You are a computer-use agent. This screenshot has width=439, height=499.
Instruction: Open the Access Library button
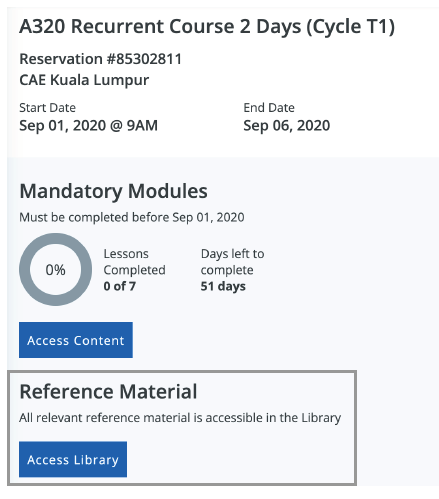[x=73, y=459]
